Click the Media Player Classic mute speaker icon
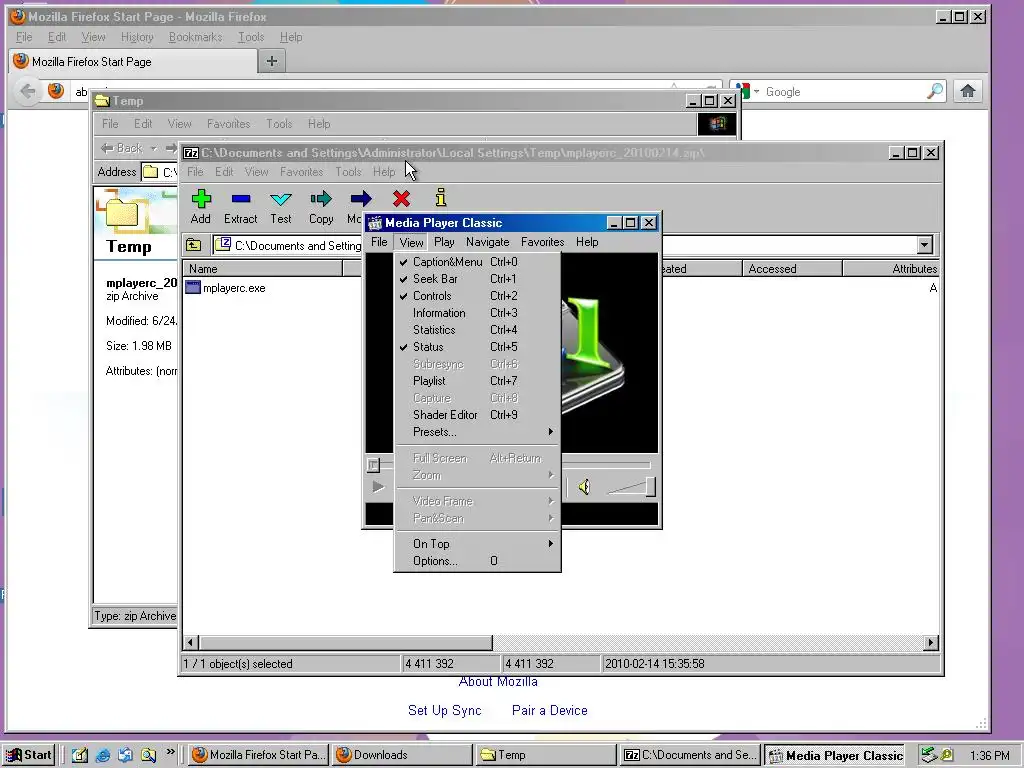The width and height of the screenshot is (1024, 768). pyautogui.click(x=584, y=487)
